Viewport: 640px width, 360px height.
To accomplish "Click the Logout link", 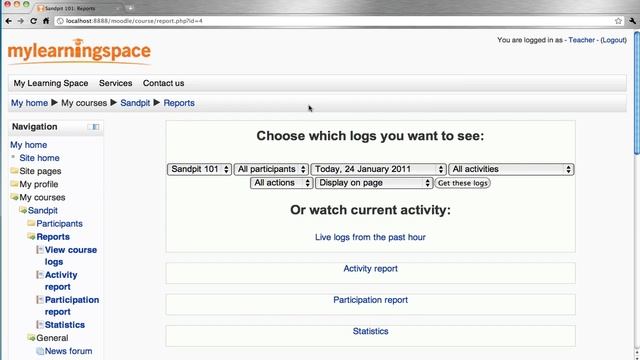I will [x=613, y=40].
